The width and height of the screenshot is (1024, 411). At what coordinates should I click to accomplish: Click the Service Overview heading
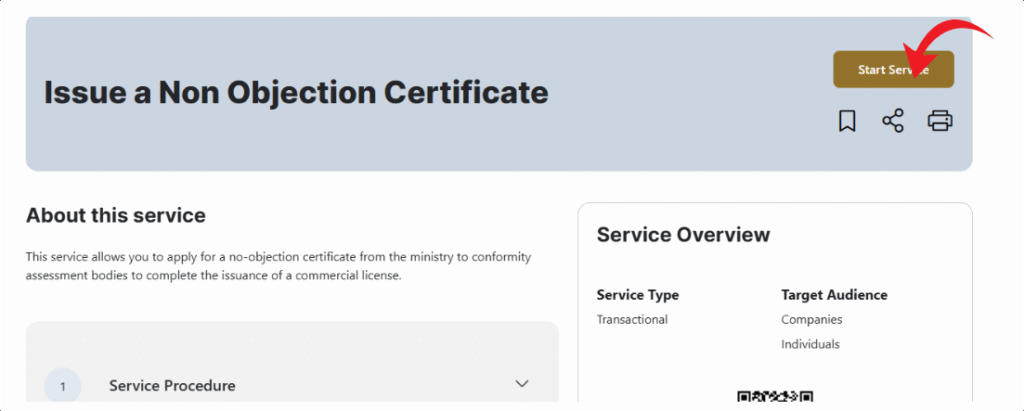pyautogui.click(x=683, y=235)
